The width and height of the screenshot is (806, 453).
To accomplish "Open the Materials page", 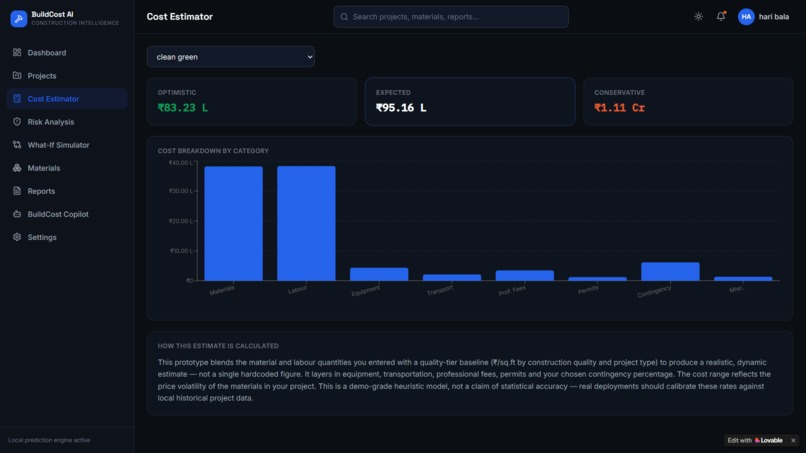I will (x=67, y=168).
